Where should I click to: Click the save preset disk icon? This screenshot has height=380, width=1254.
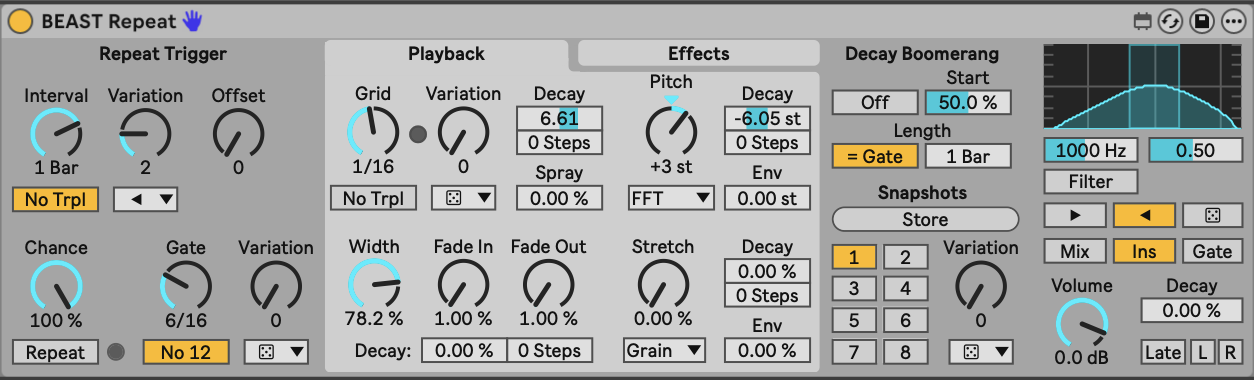pos(1201,21)
